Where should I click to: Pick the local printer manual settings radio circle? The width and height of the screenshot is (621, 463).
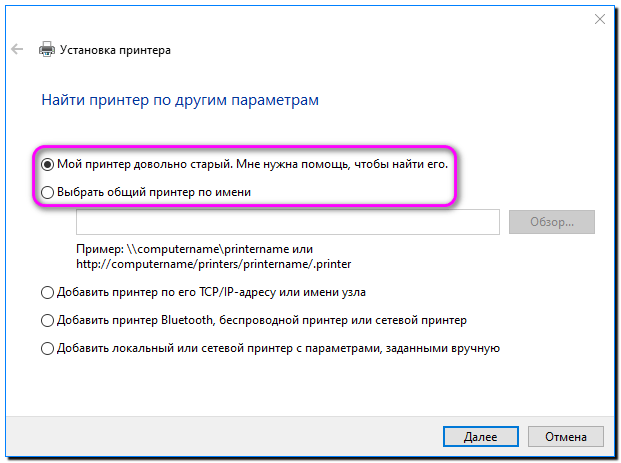click(47, 349)
